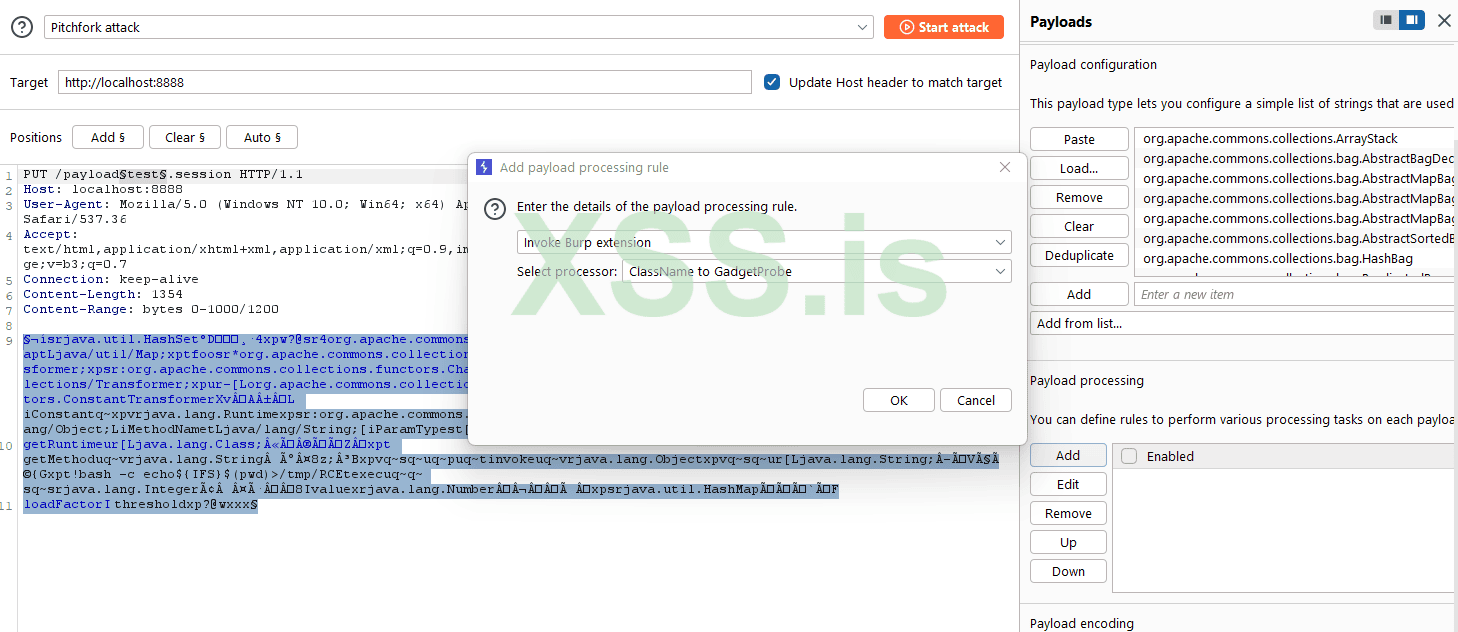Screen dimensions: 1458x632
Task: Switch Payloads panel to left layout icon
Action: 1386,20
